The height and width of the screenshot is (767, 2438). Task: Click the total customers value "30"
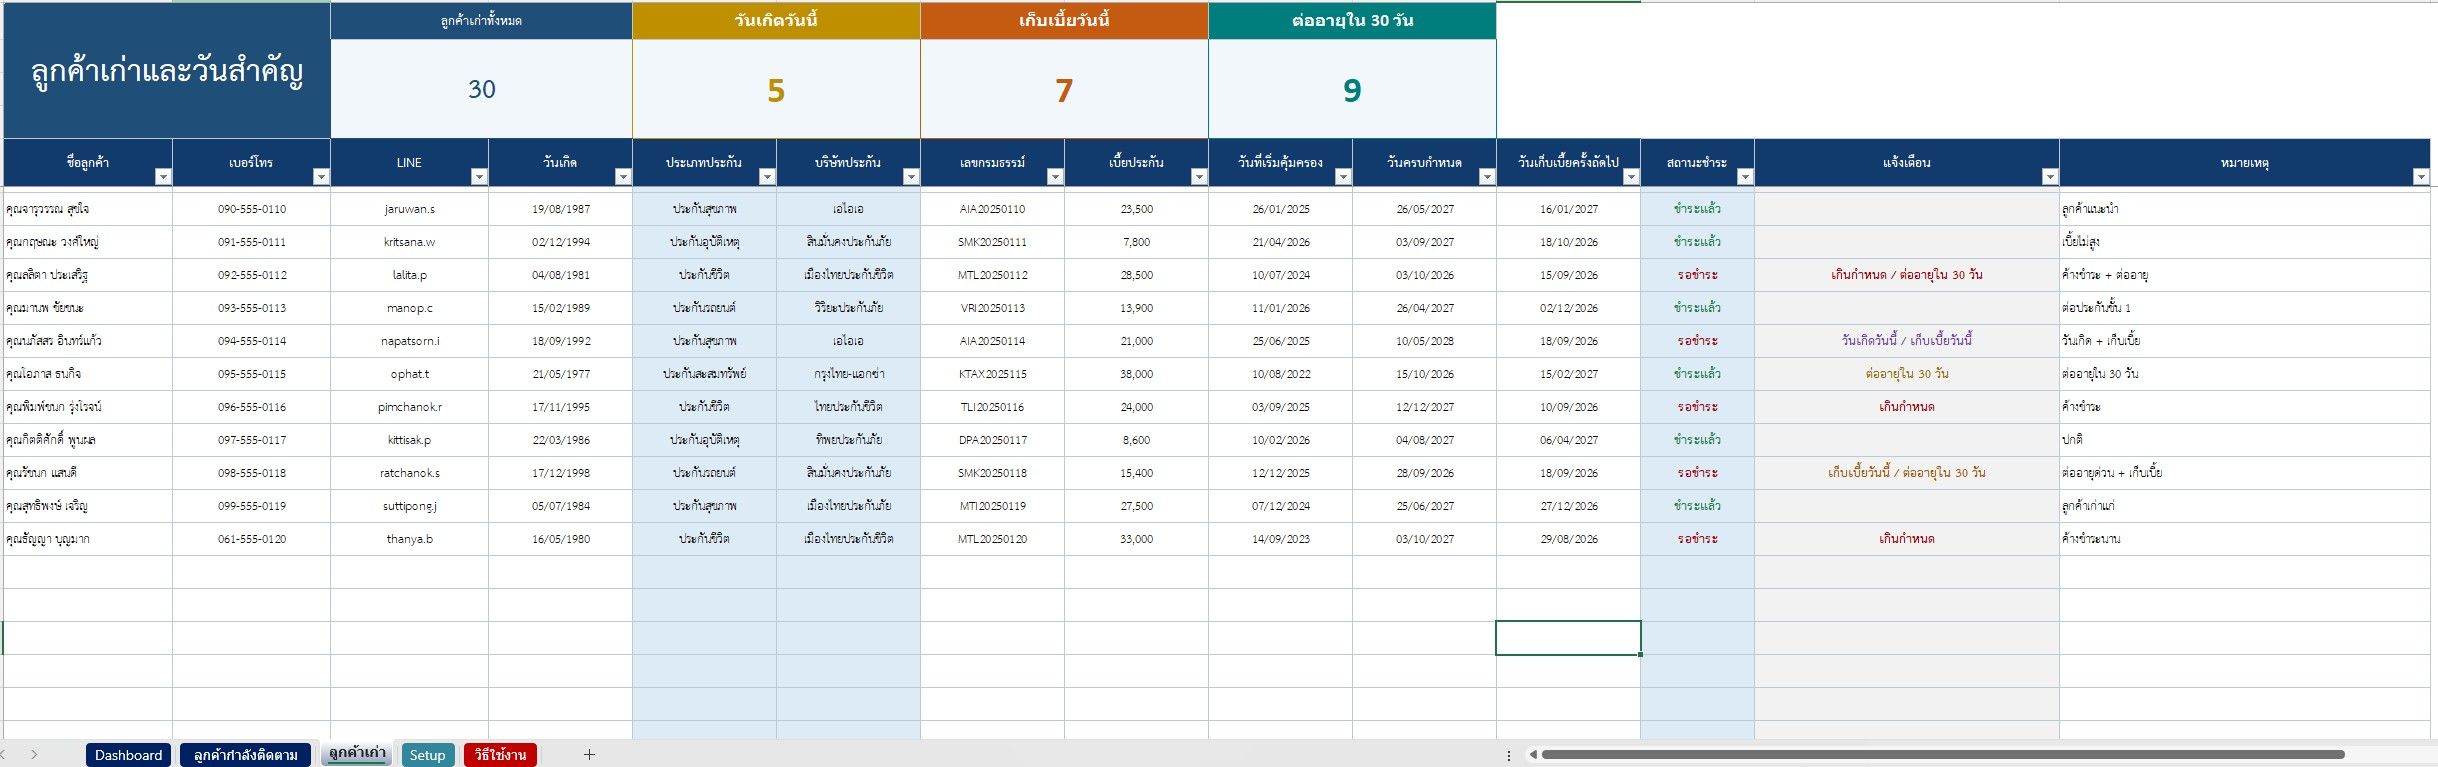(481, 90)
